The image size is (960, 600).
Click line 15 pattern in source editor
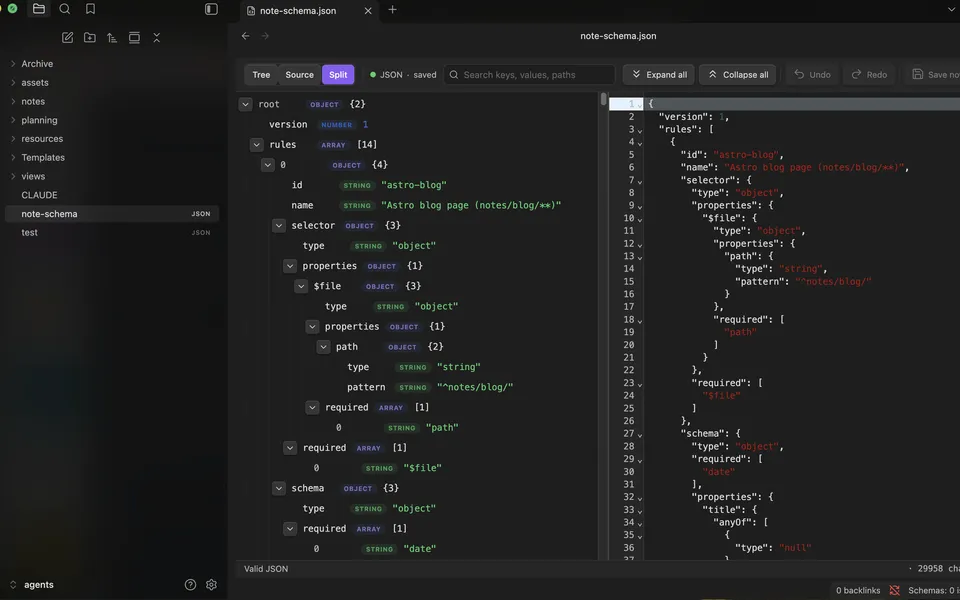click(x=803, y=282)
